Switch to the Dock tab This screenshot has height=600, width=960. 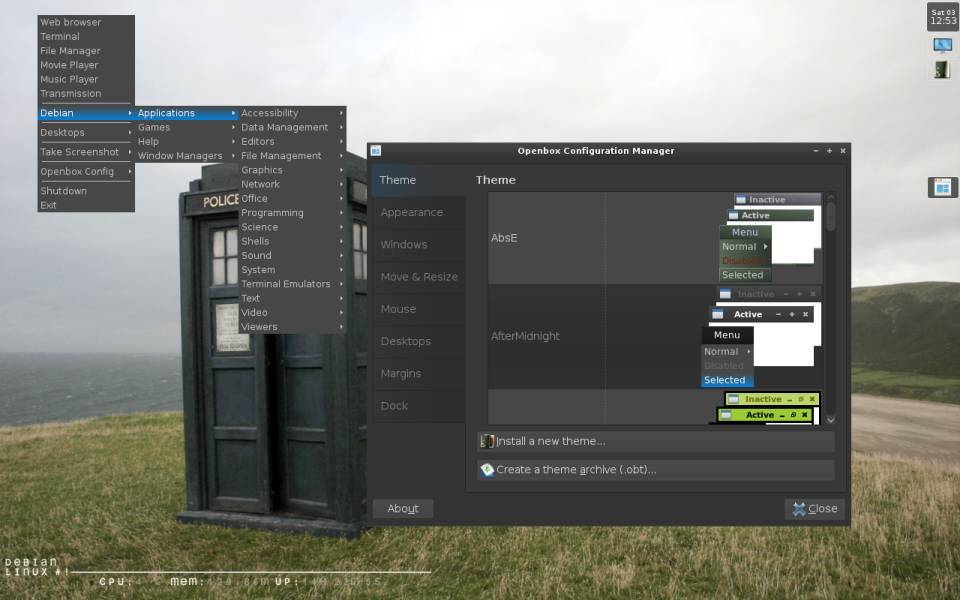point(419,406)
